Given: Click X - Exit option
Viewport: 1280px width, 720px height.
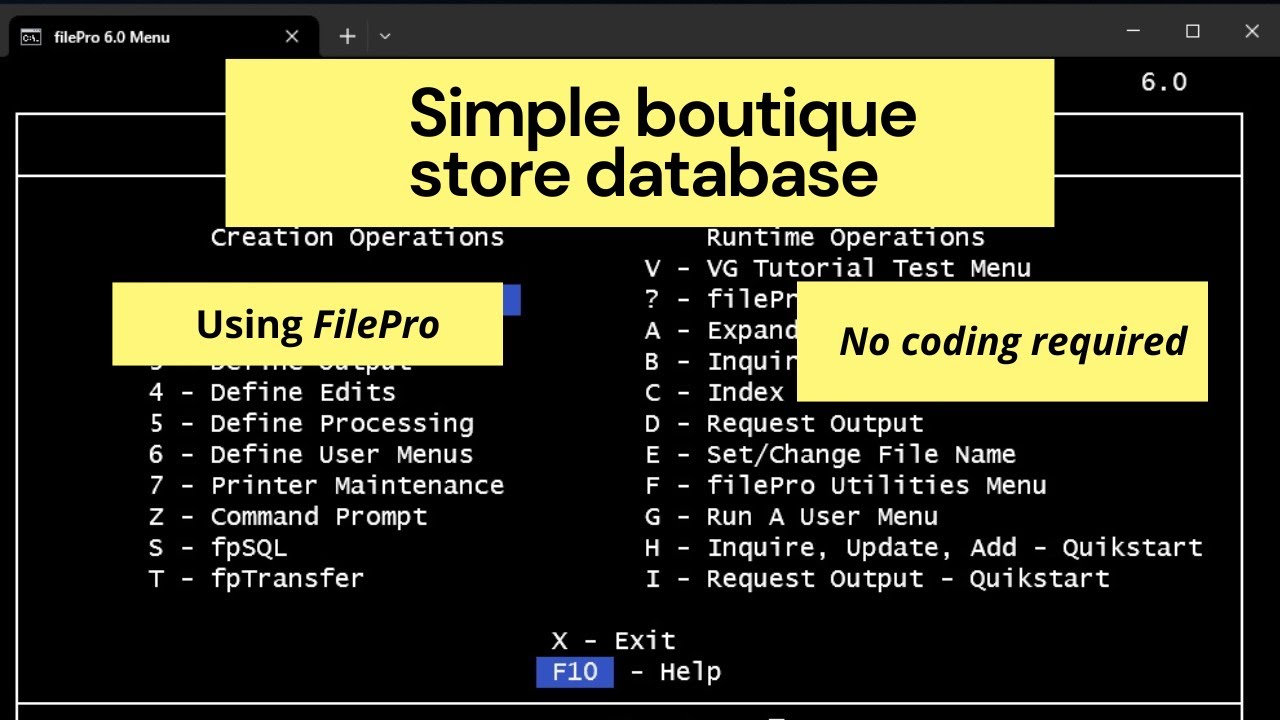Looking at the screenshot, I should (x=613, y=640).
